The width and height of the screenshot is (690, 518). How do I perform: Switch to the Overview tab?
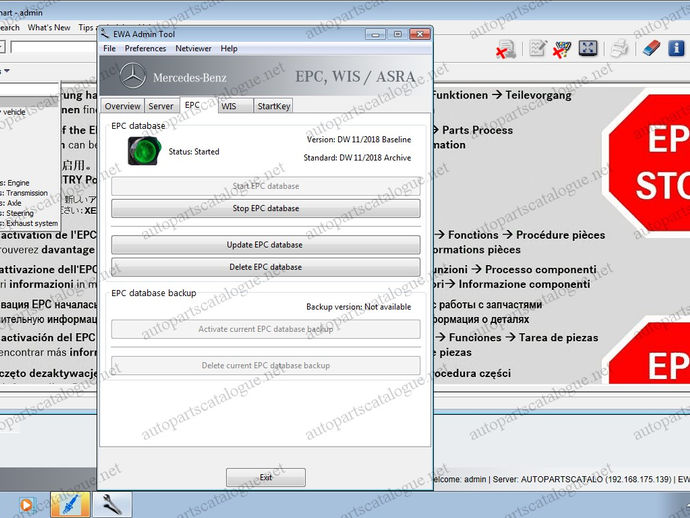pos(123,106)
